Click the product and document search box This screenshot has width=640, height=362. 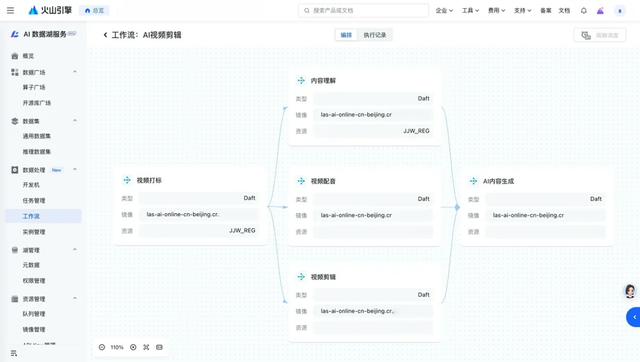click(x=363, y=11)
